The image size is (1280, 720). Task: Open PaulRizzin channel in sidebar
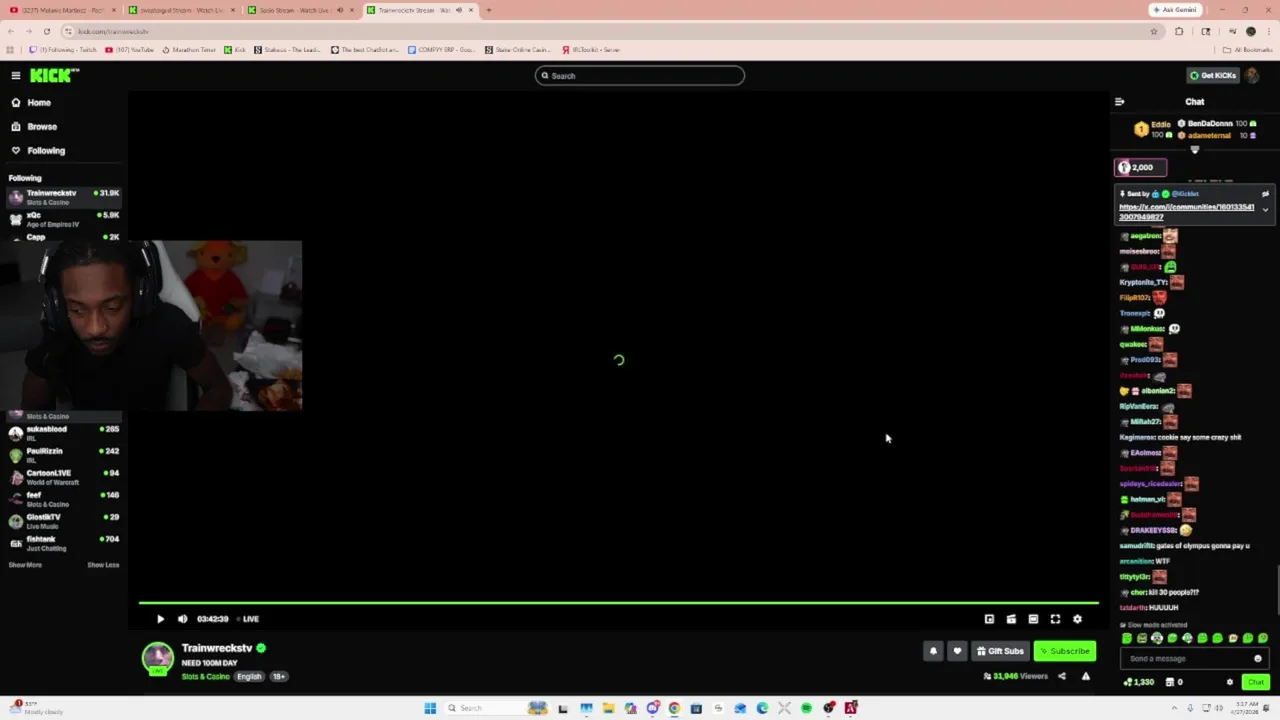pyautogui.click(x=64, y=455)
